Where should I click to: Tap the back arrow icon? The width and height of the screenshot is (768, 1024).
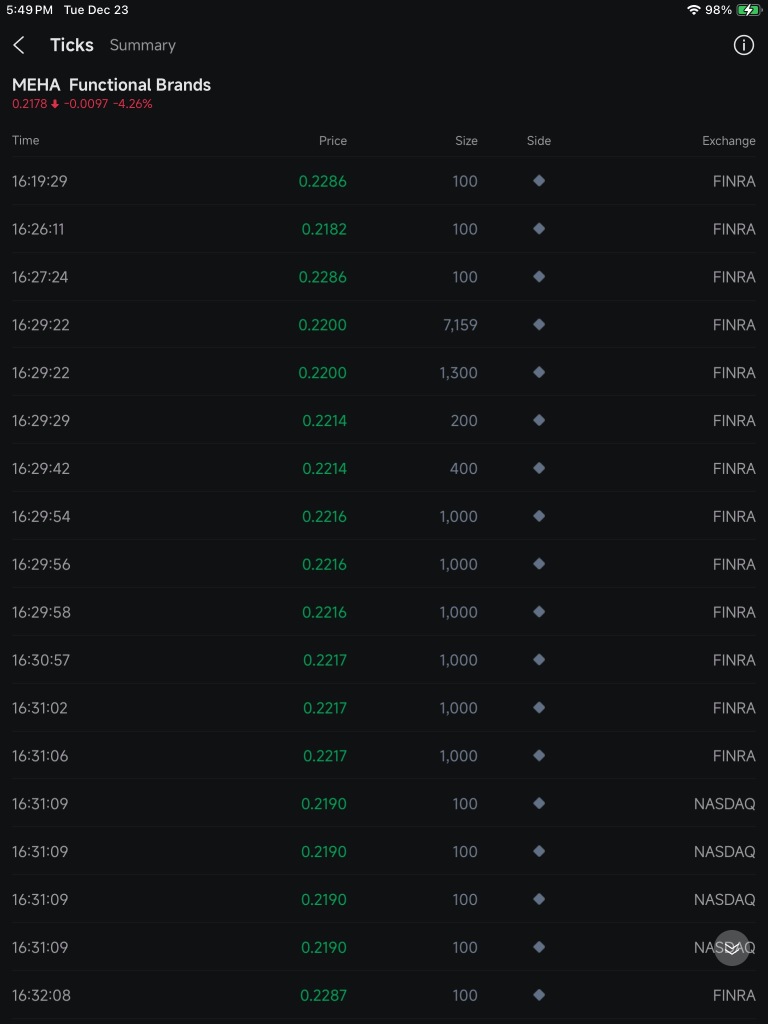(x=19, y=45)
